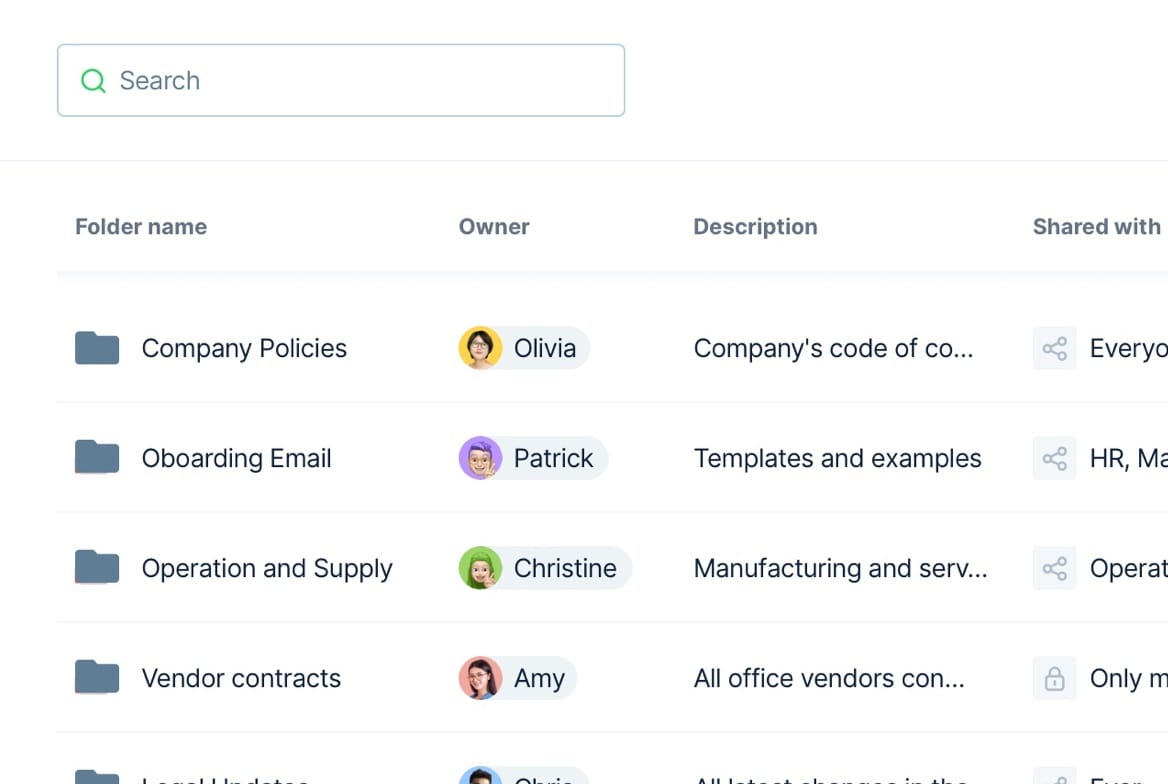Sort by the Folder name column header
Viewport: 1168px width, 784px height.
coord(140,227)
